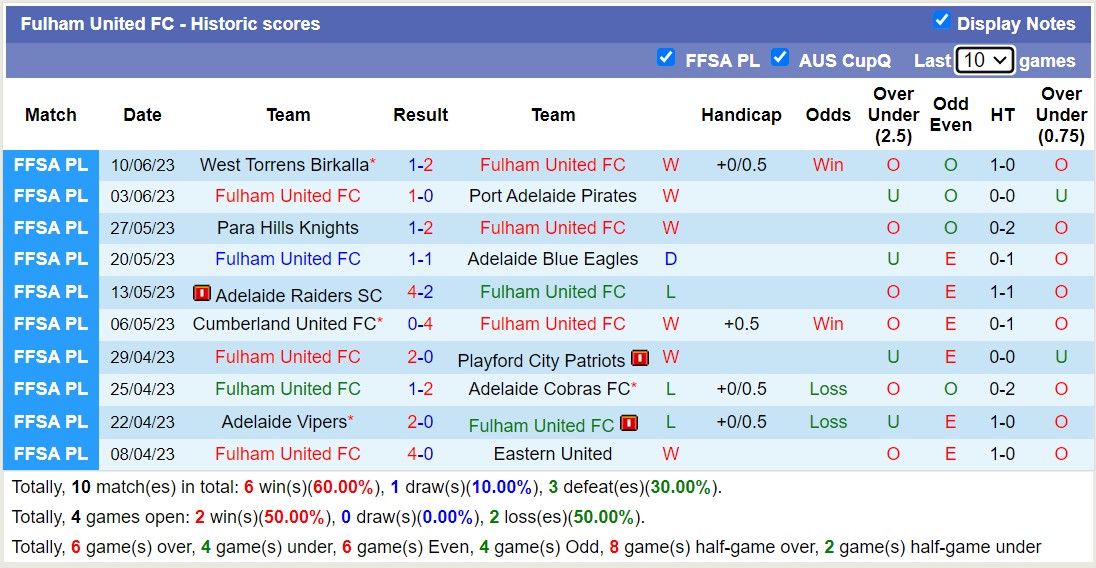Click FFSA PL league label on 10/06/23 row
Viewport: 1096px width, 568px height.
pyautogui.click(x=51, y=165)
